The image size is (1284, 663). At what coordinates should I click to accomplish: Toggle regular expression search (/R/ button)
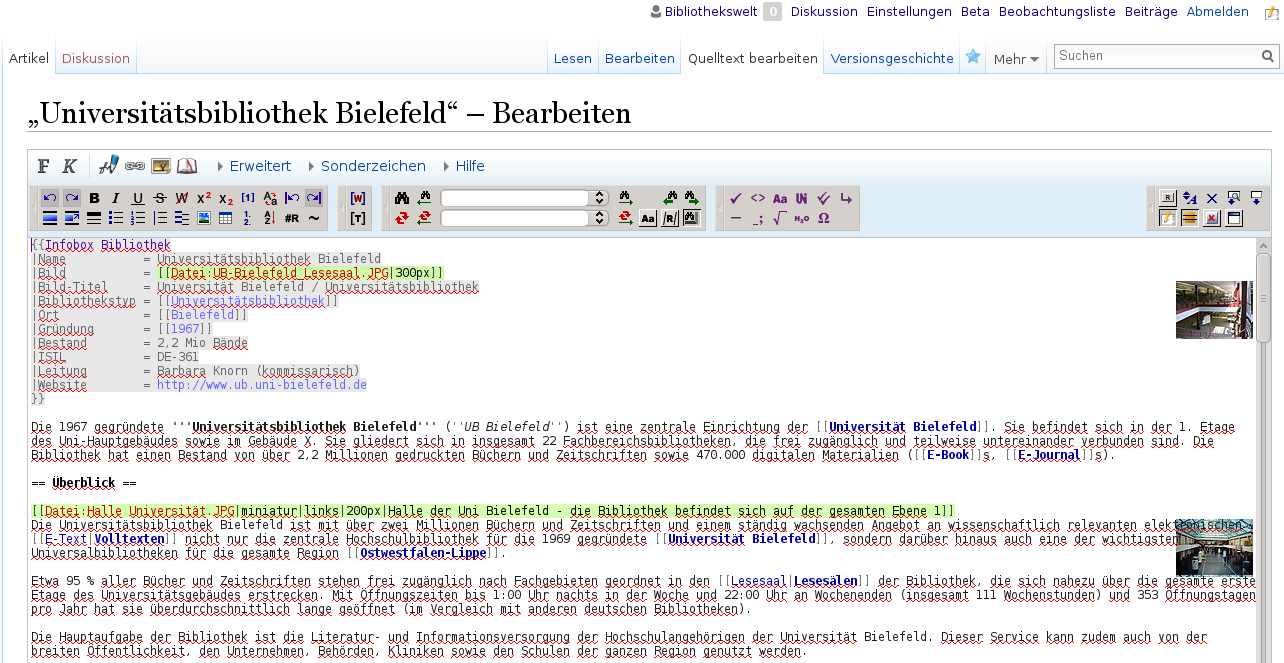(x=670, y=218)
